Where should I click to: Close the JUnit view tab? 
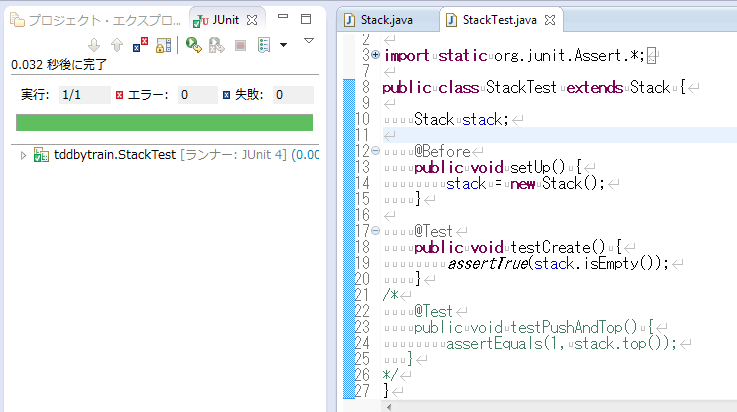coord(252,20)
